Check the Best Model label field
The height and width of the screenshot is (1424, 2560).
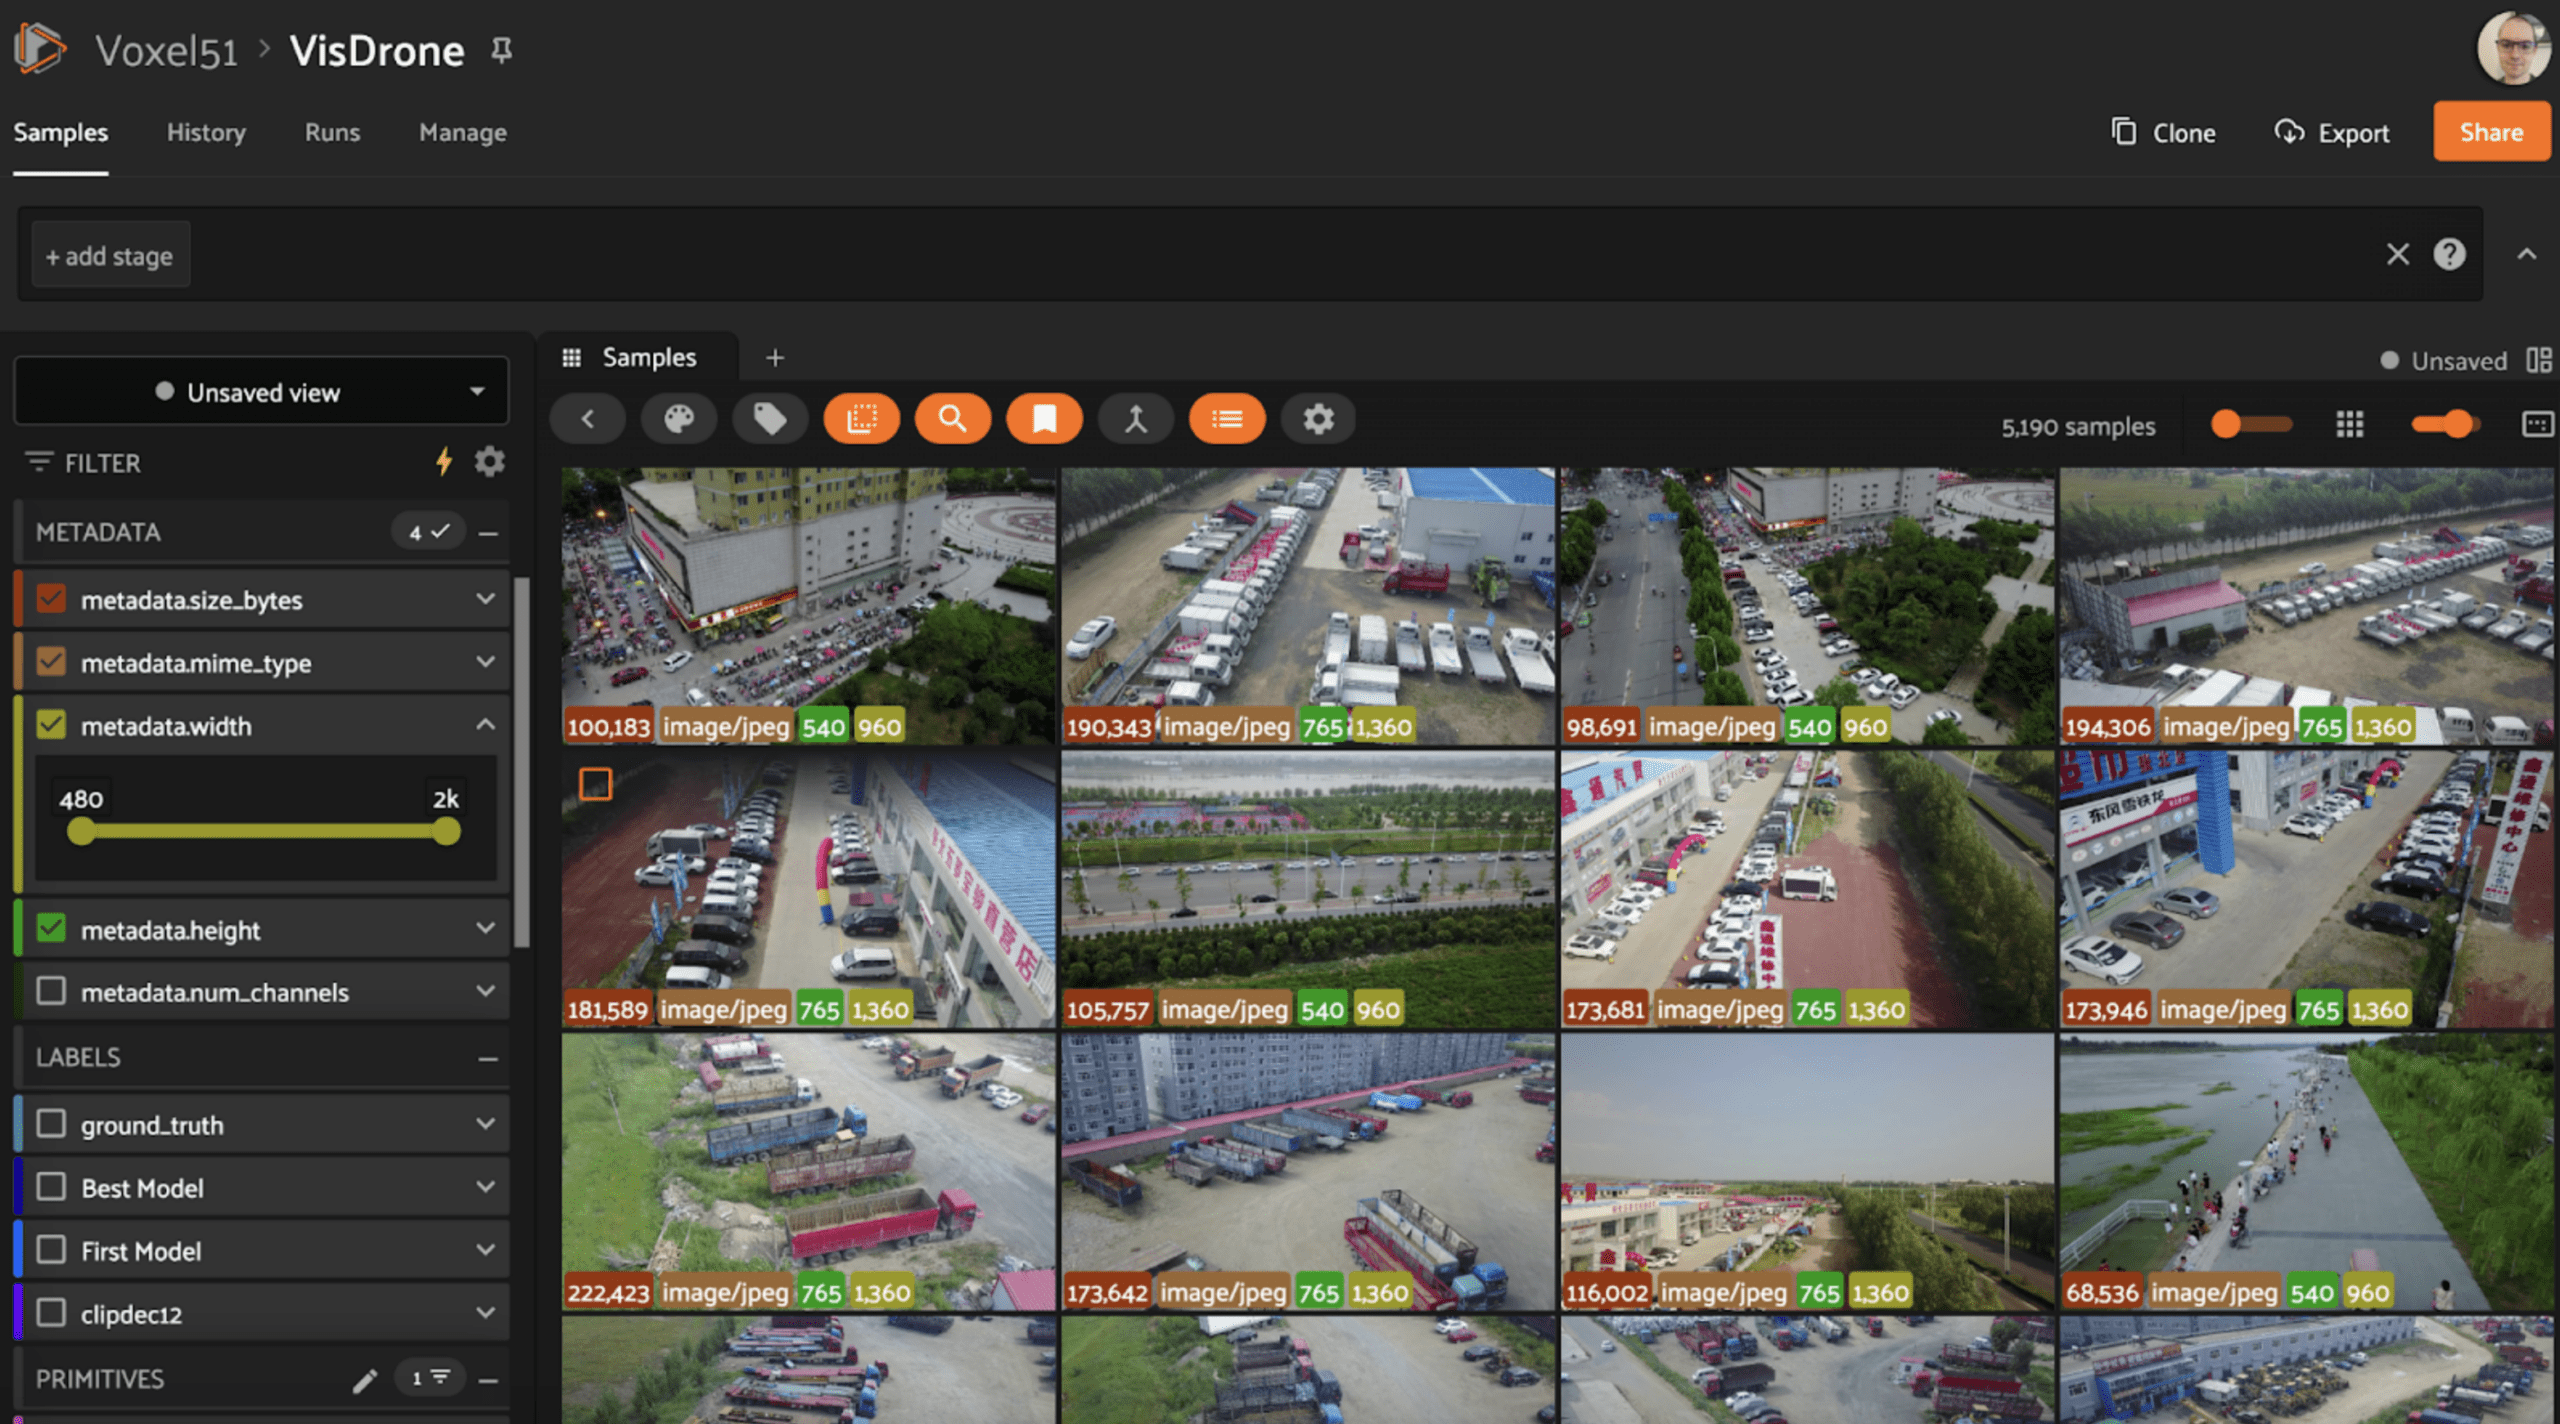(x=50, y=1187)
